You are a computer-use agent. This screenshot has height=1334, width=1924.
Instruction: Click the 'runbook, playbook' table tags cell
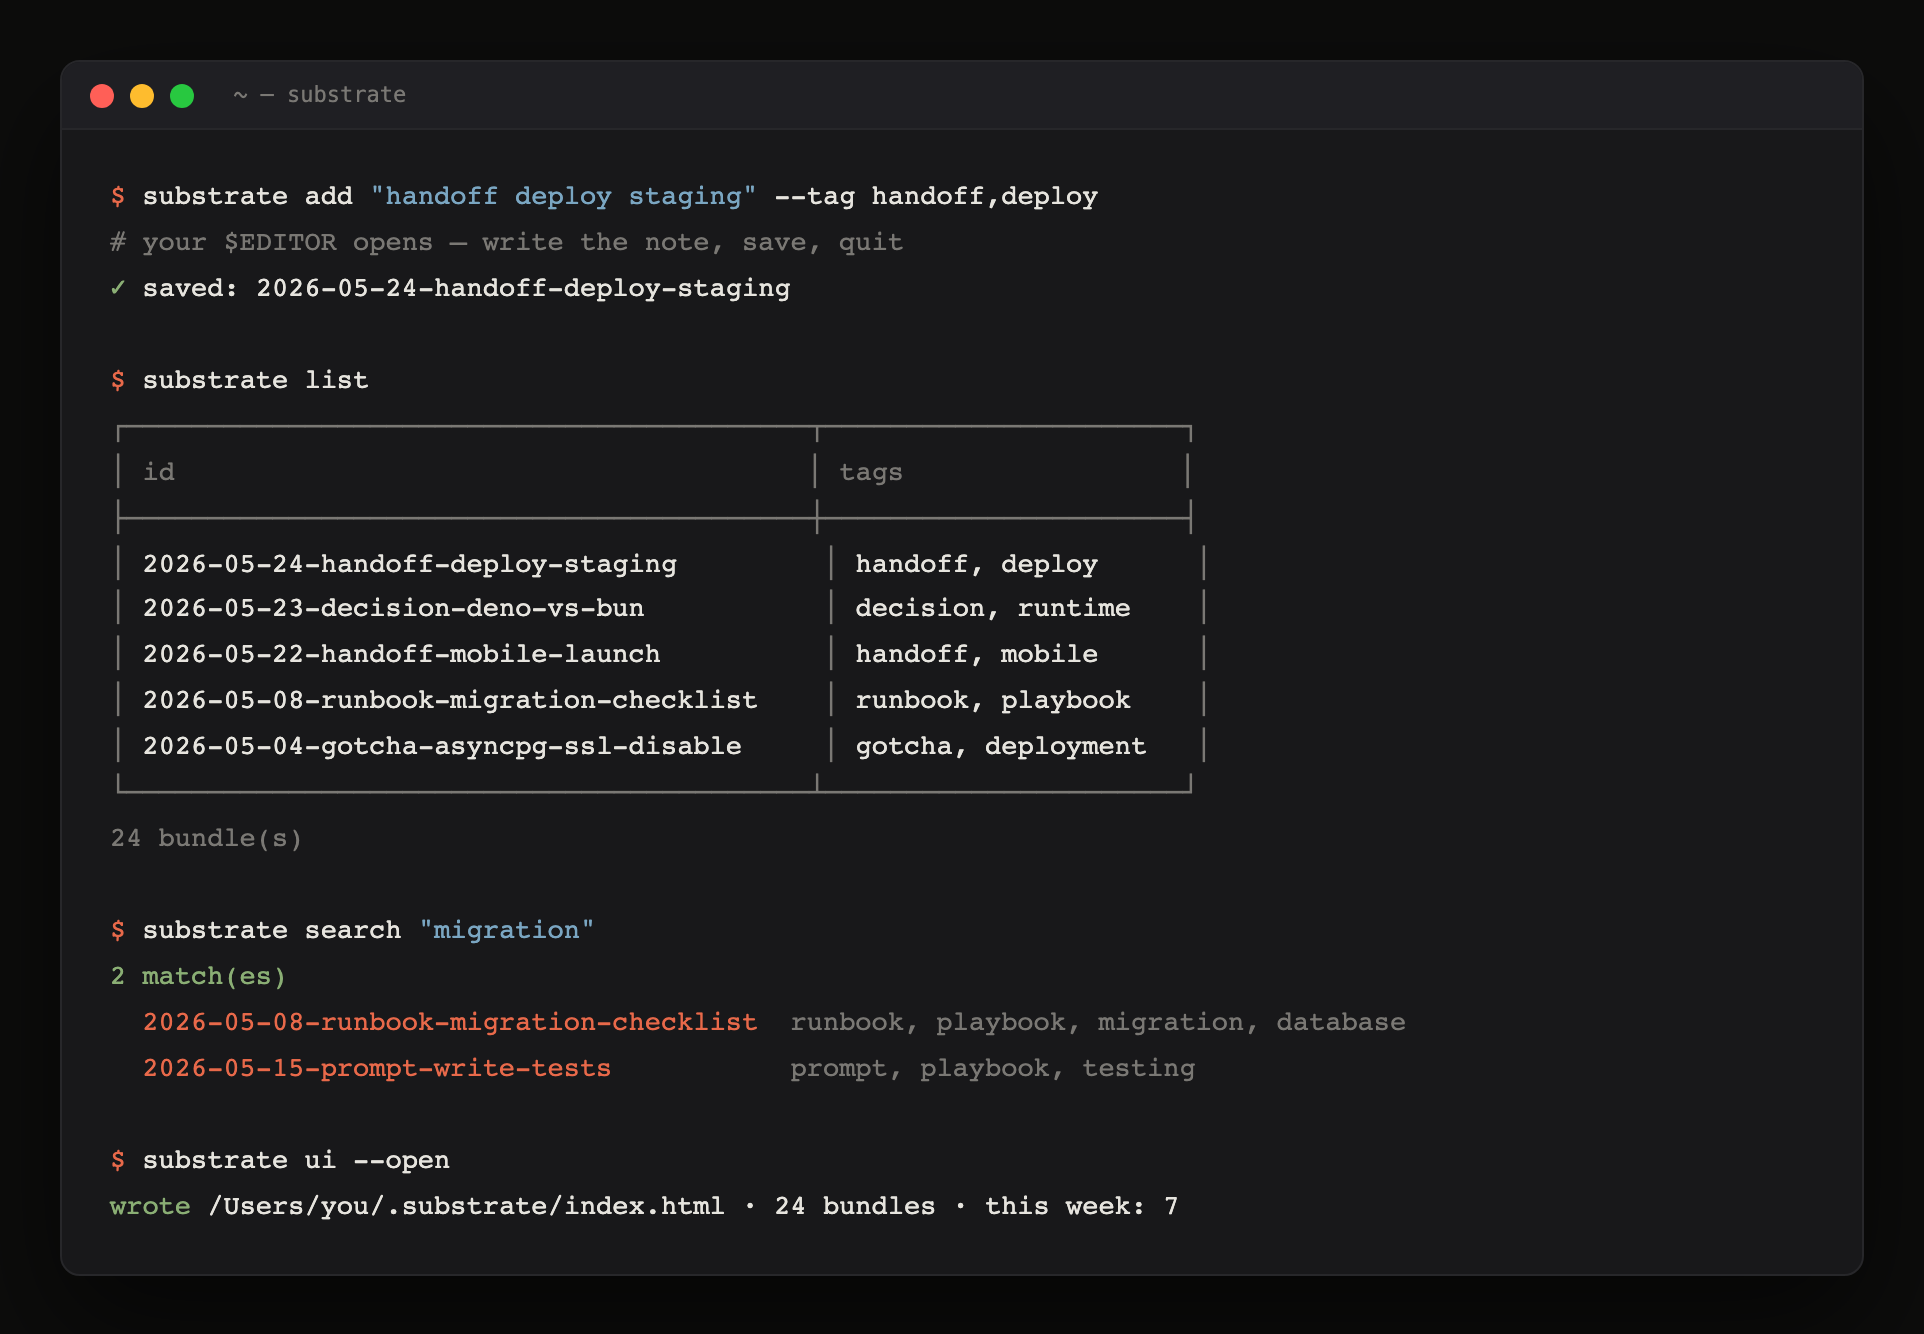(x=993, y=700)
